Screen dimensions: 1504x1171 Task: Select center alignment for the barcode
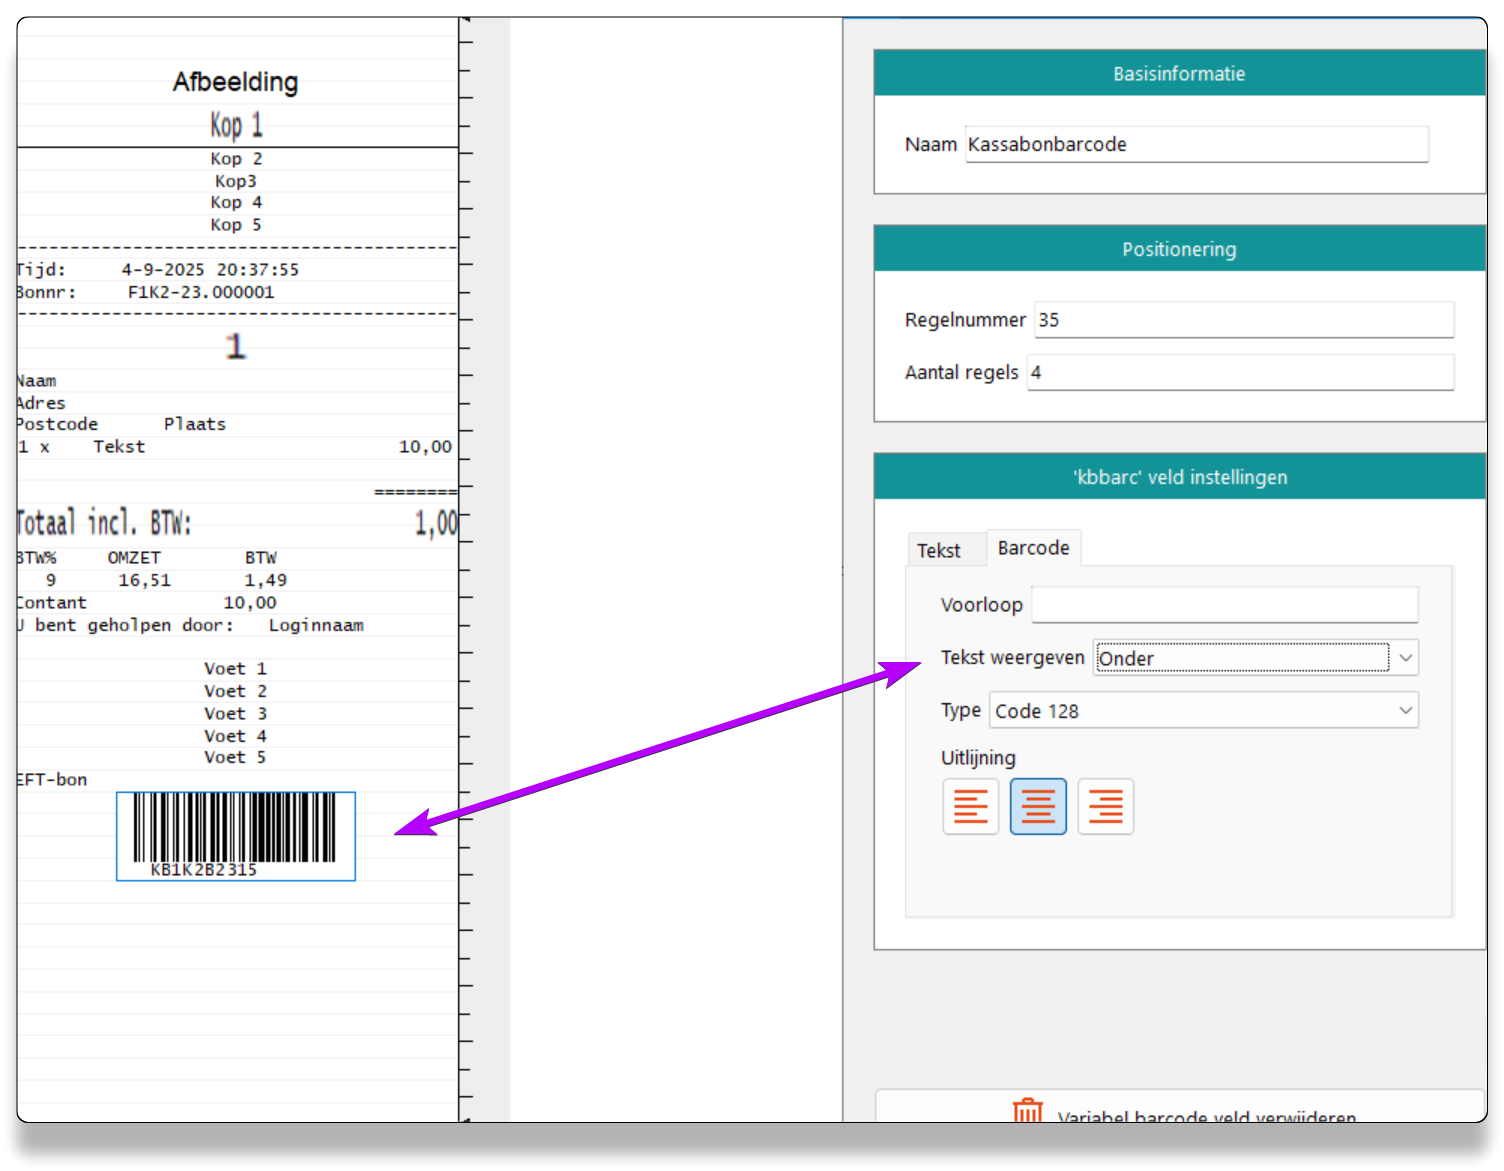click(1038, 806)
